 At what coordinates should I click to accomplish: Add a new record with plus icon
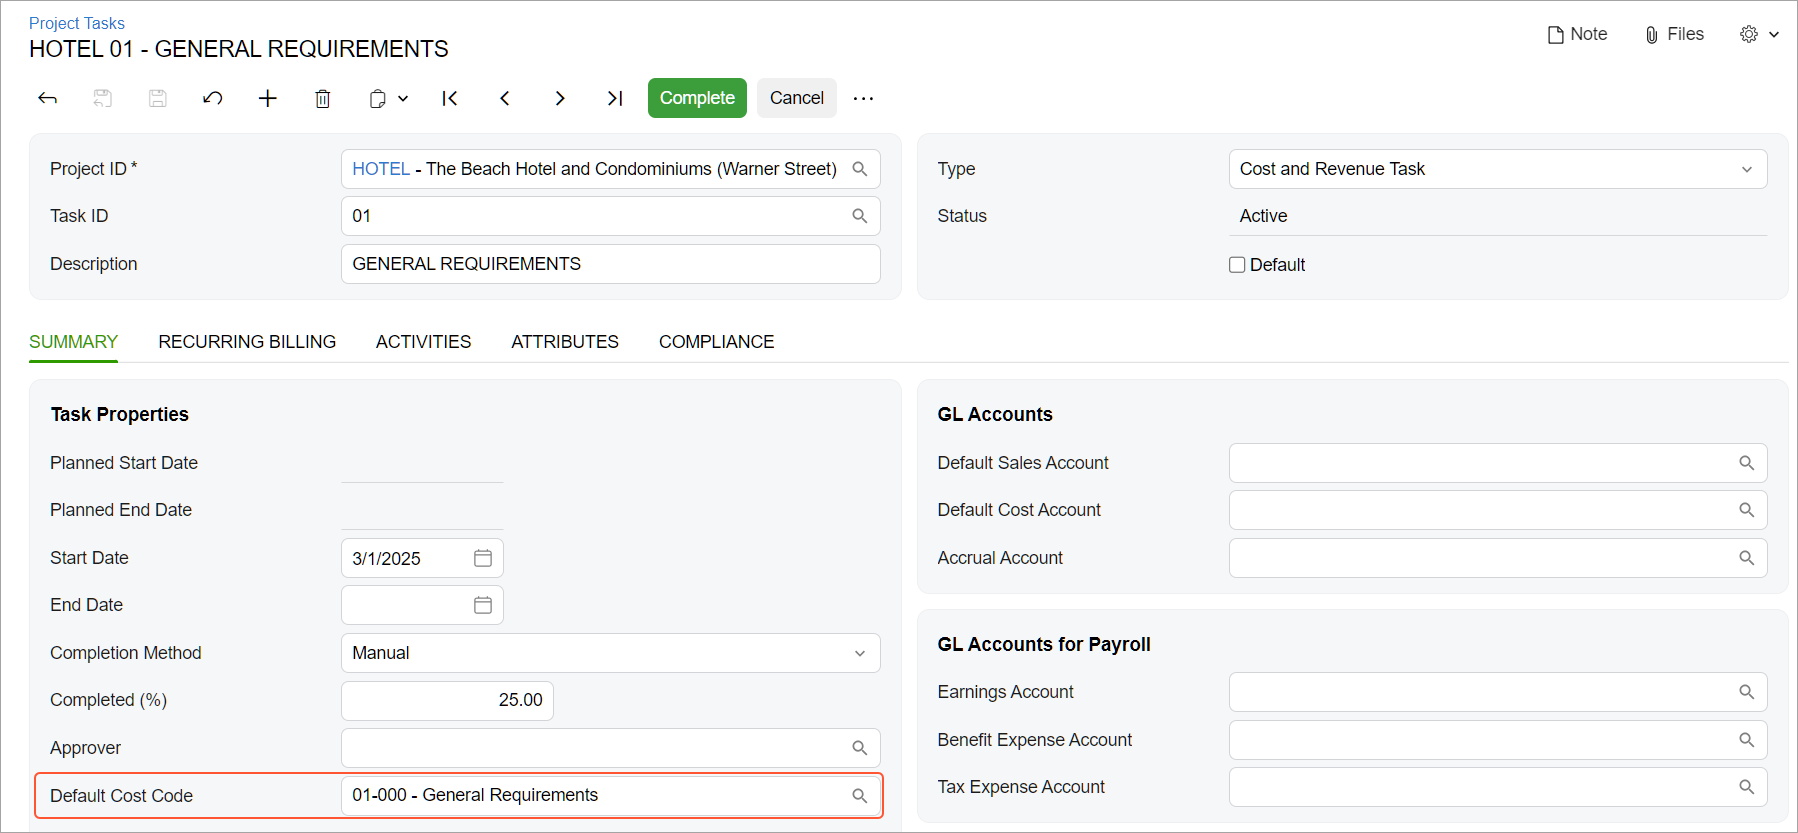(x=267, y=98)
